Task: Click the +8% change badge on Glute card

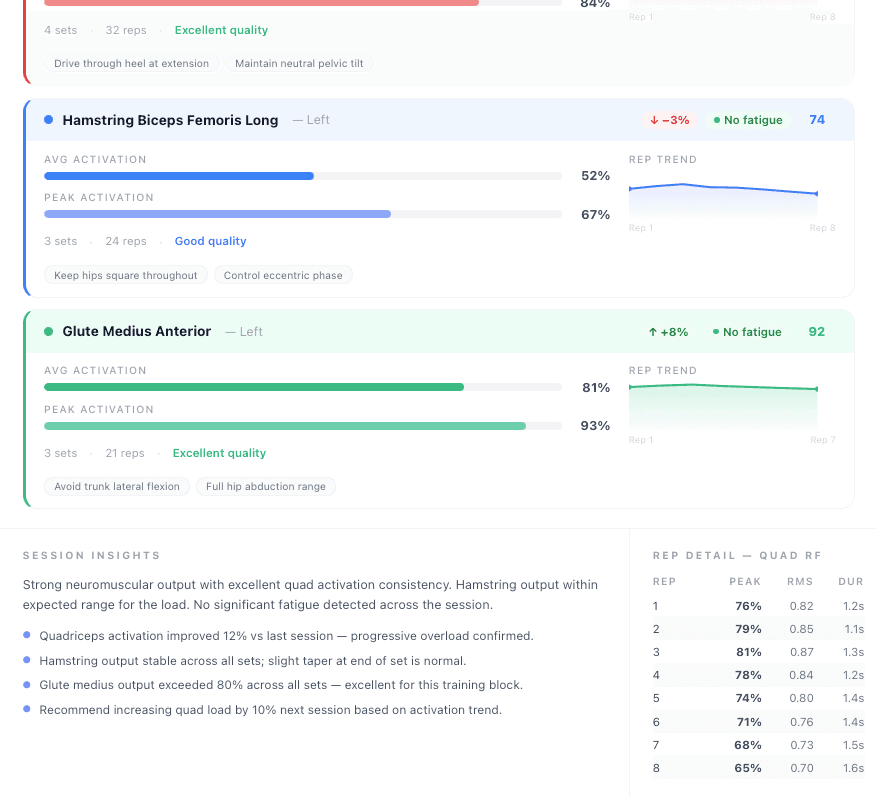Action: pos(668,332)
